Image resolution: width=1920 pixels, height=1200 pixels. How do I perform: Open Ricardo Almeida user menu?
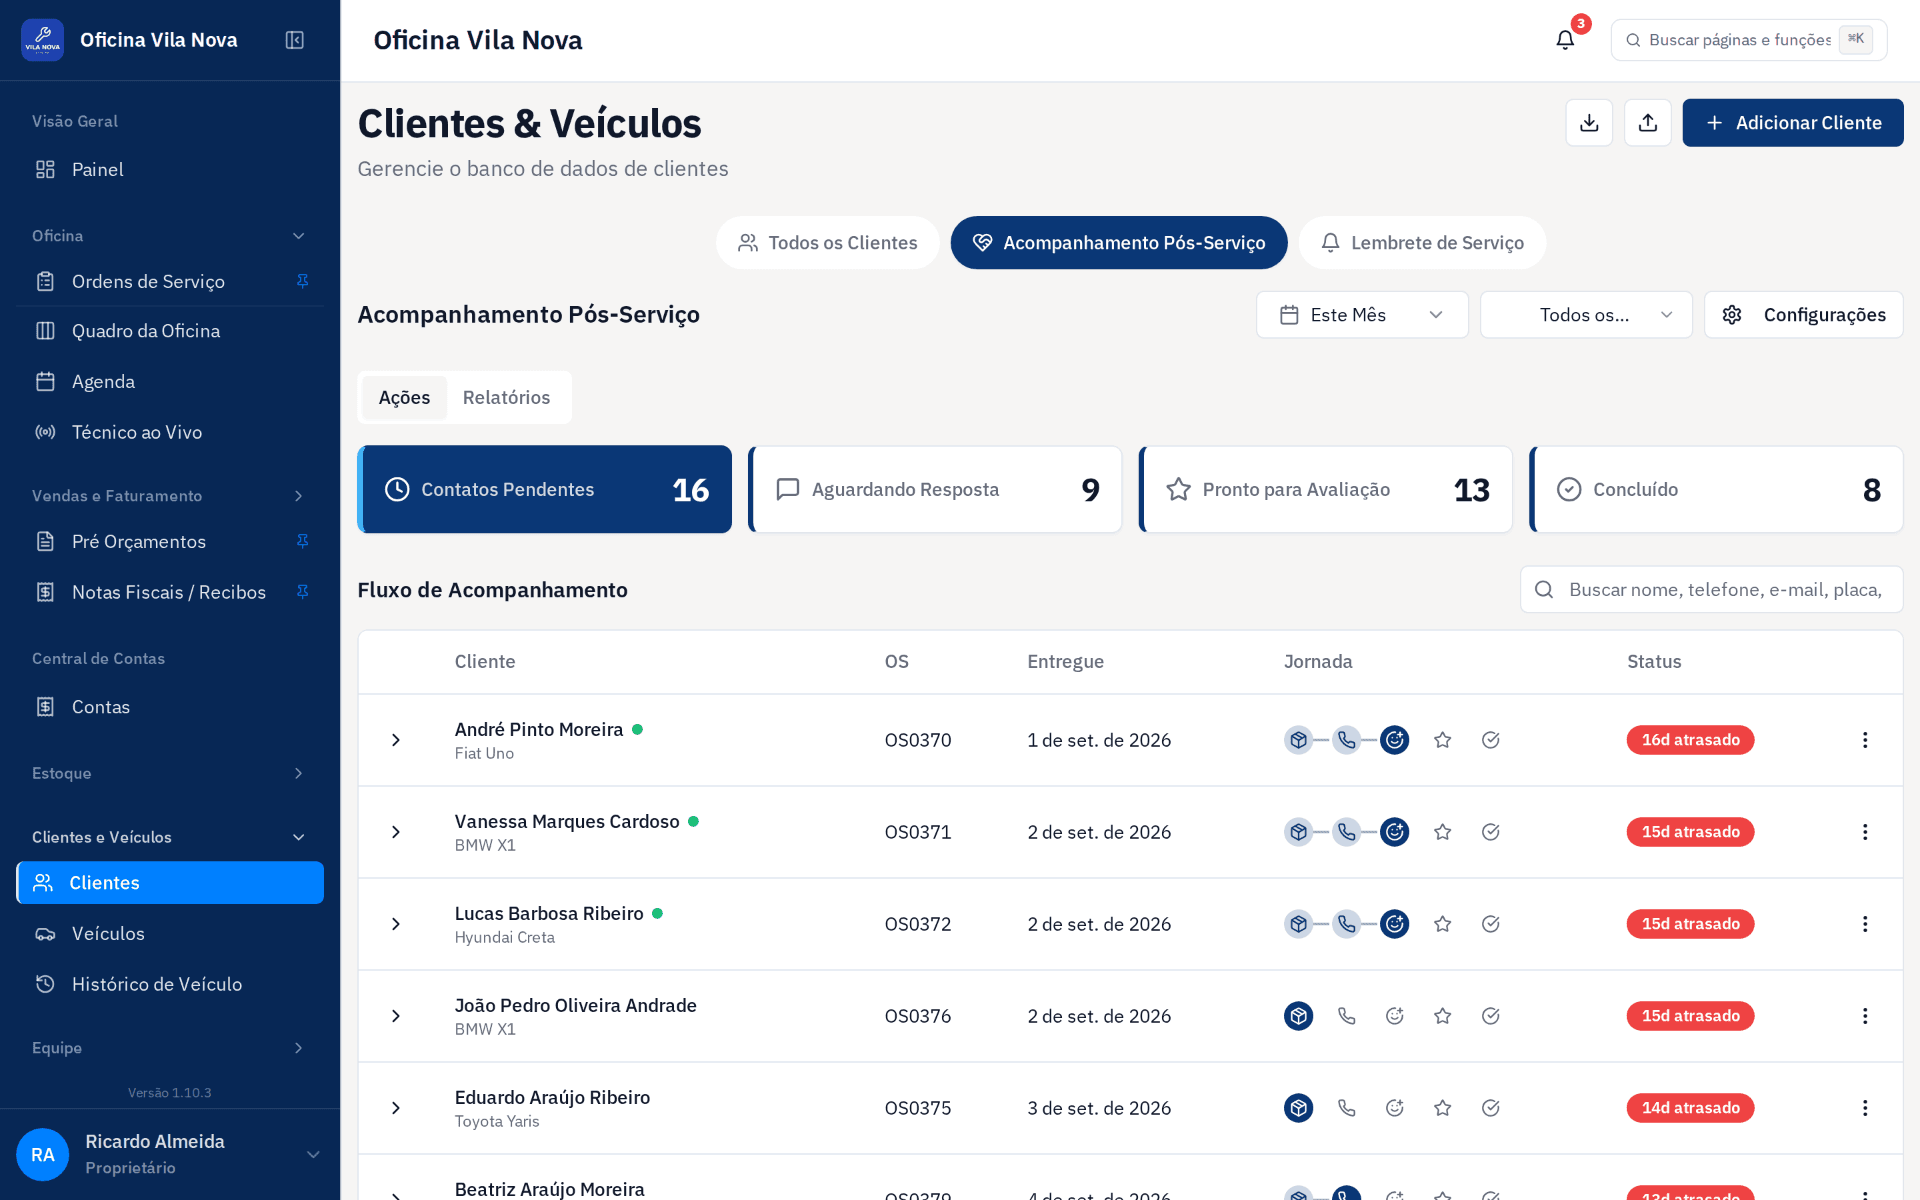[170, 1154]
